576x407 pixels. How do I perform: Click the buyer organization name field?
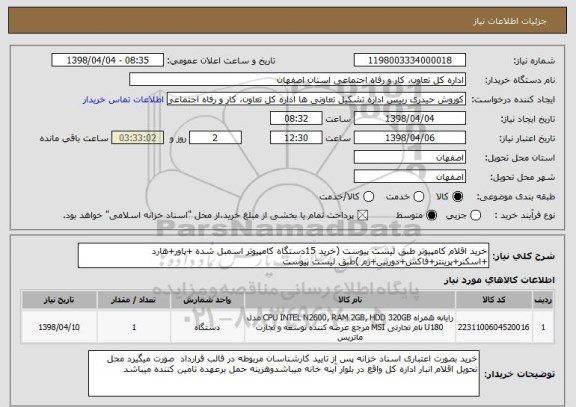[x=298, y=80]
